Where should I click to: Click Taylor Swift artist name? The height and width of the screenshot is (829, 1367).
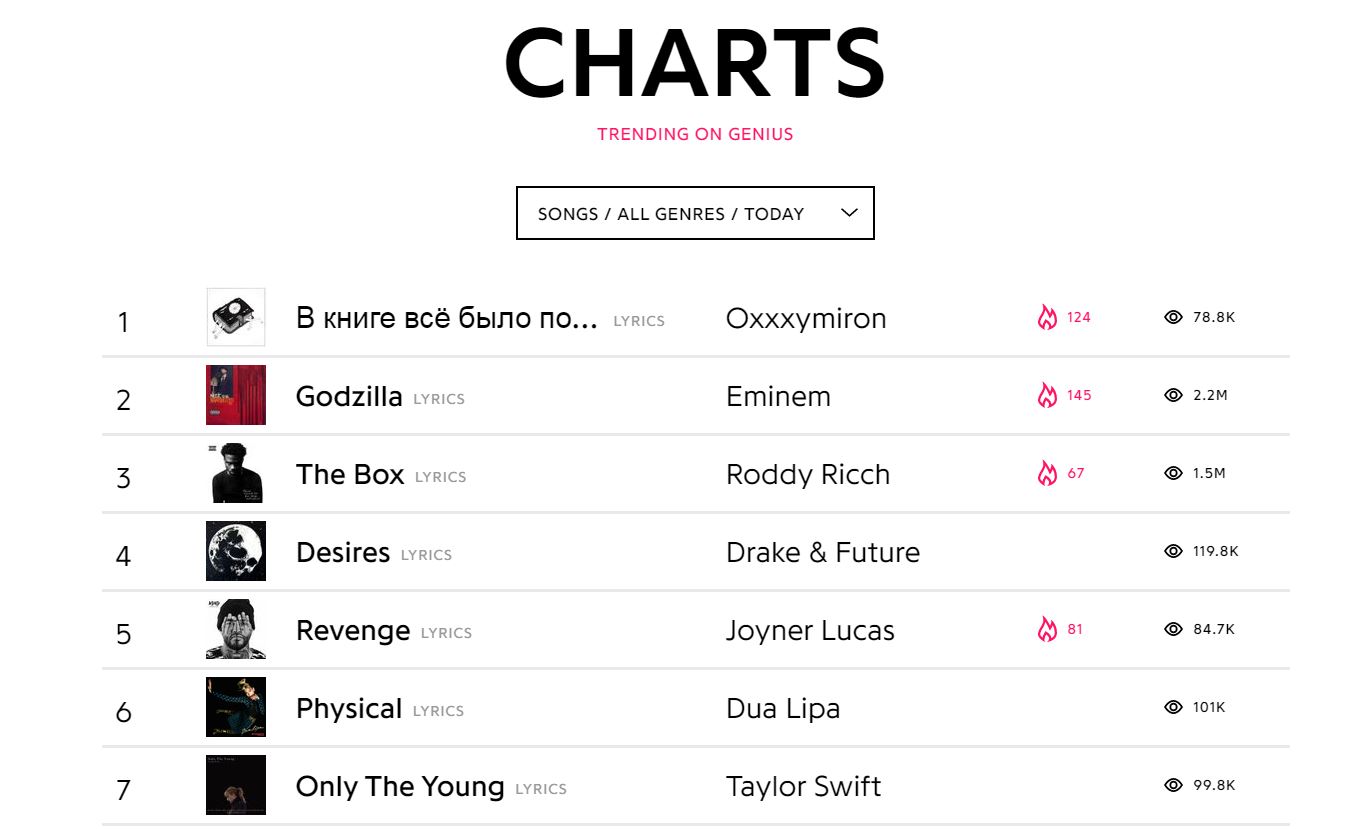click(803, 786)
